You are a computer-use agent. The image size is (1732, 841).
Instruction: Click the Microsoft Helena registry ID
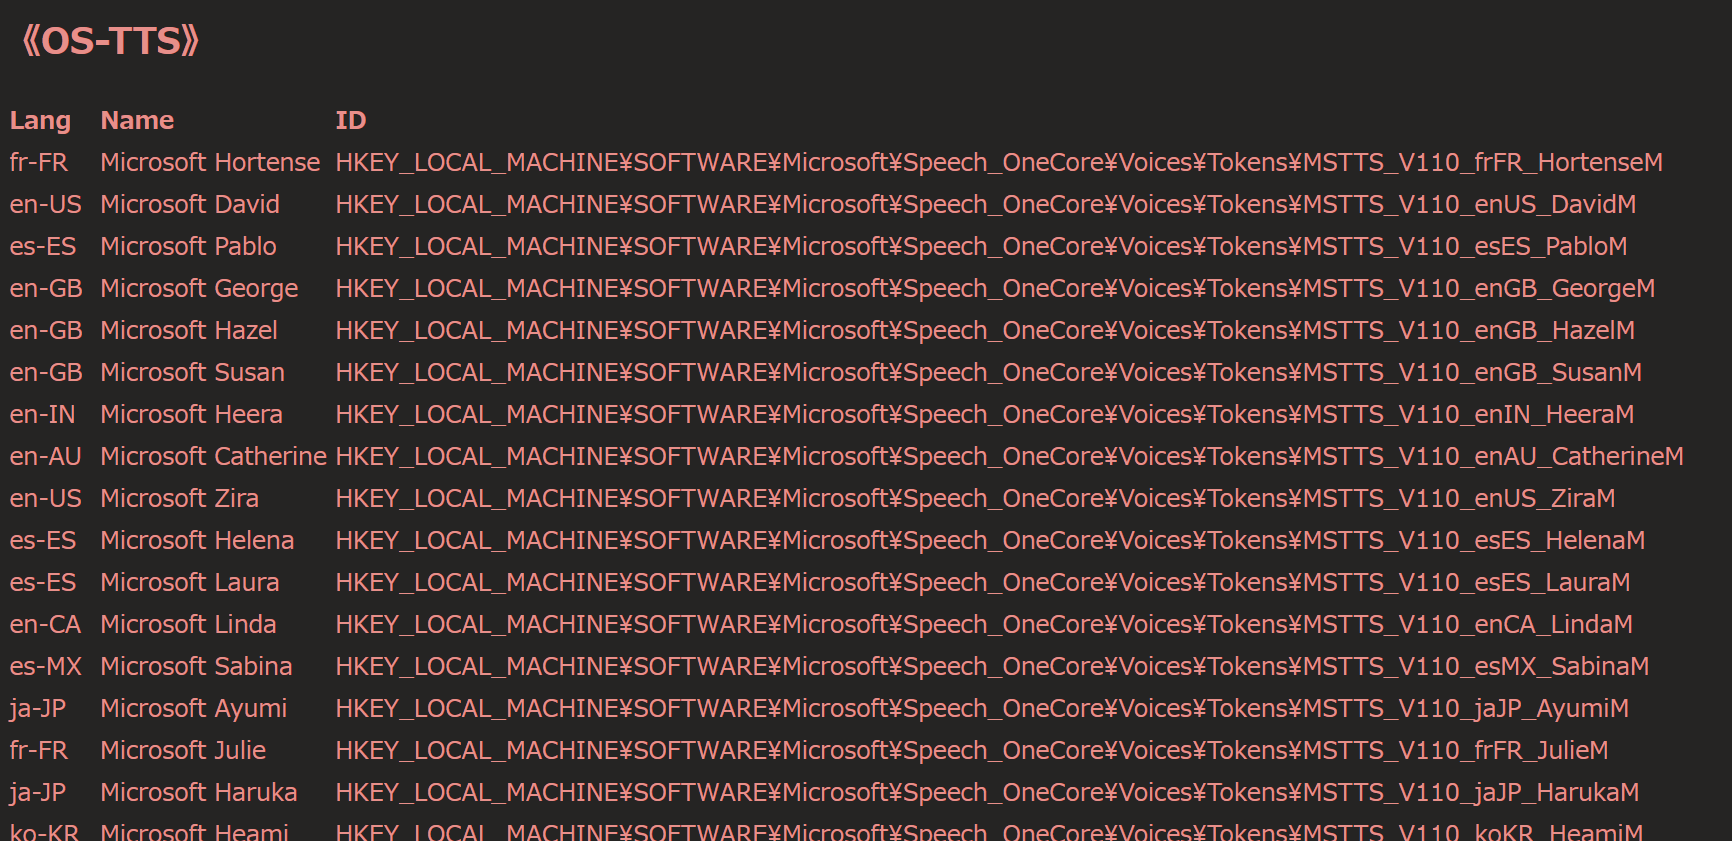(x=990, y=541)
